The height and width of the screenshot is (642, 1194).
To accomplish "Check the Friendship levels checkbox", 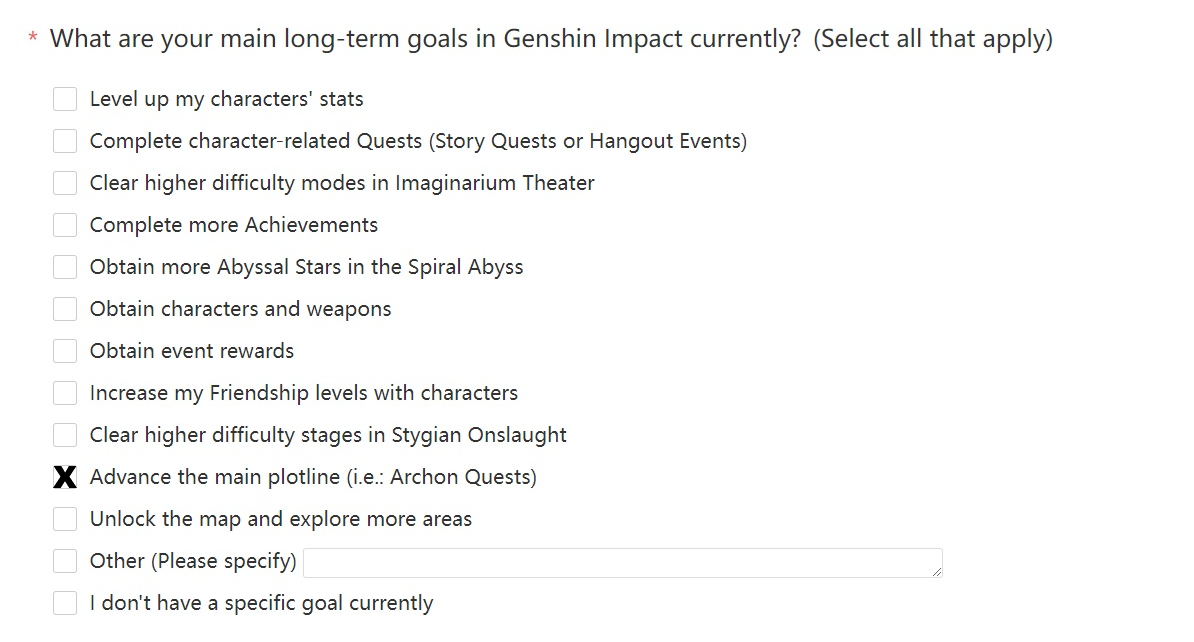I will 65,393.
